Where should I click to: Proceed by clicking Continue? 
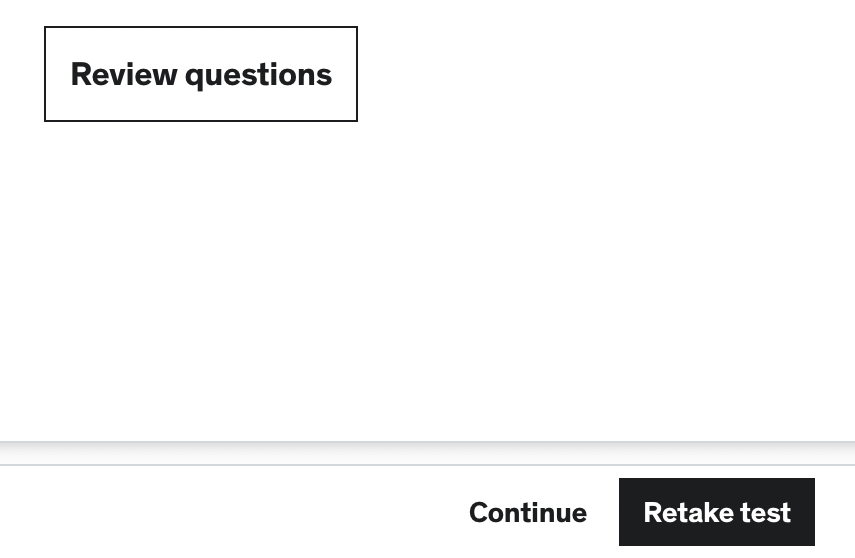pos(528,513)
